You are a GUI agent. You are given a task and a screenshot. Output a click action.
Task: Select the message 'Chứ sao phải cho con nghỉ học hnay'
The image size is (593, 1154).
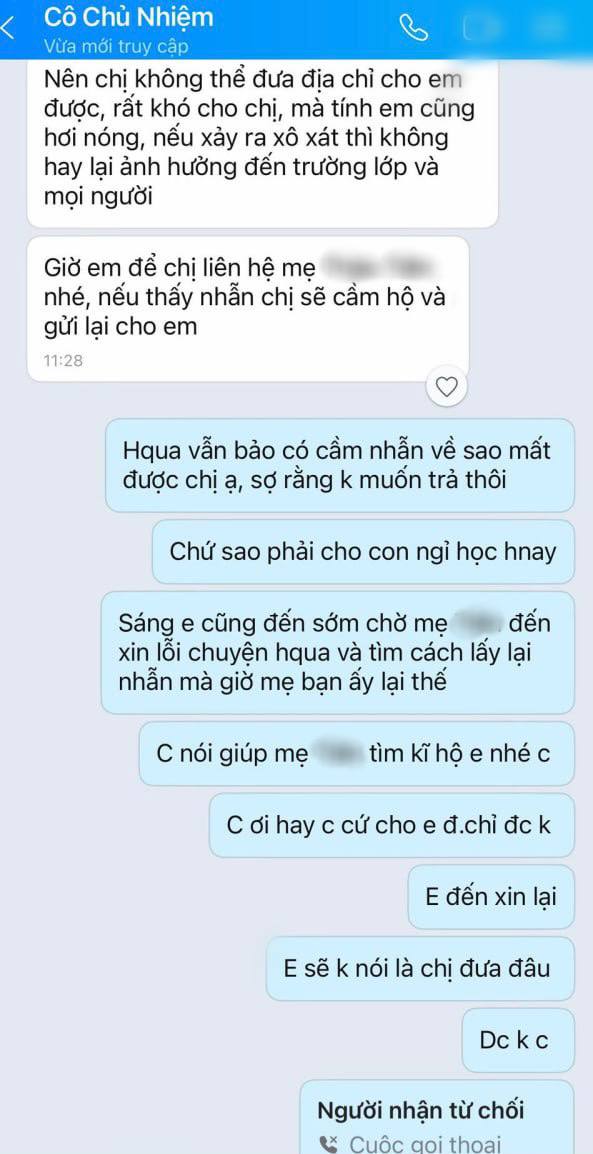pyautogui.click(x=363, y=552)
